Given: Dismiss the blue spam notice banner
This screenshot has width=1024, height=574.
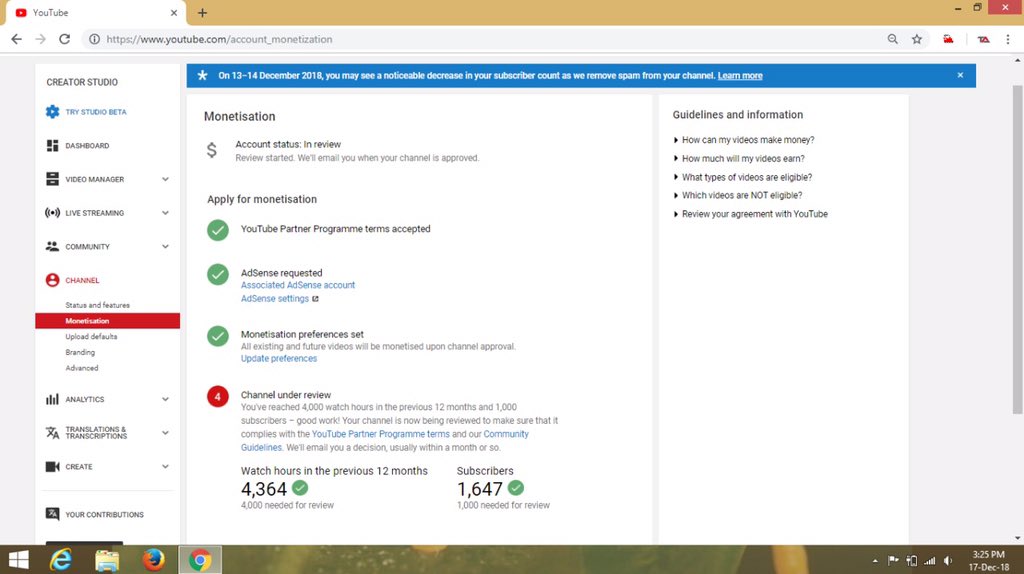Looking at the screenshot, I should 960,75.
